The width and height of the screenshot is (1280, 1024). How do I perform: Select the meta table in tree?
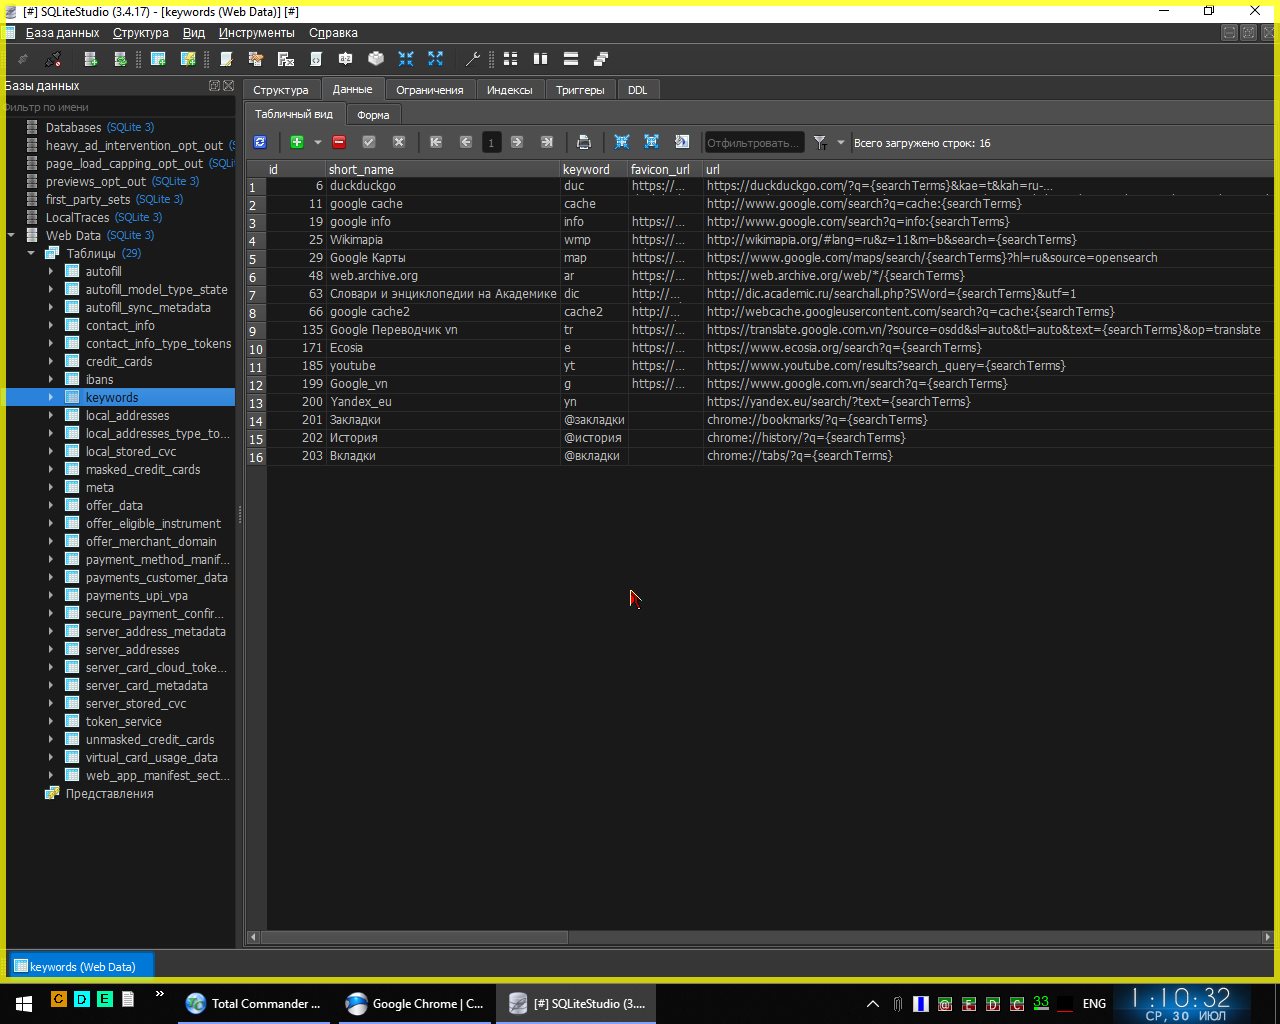click(x=99, y=488)
